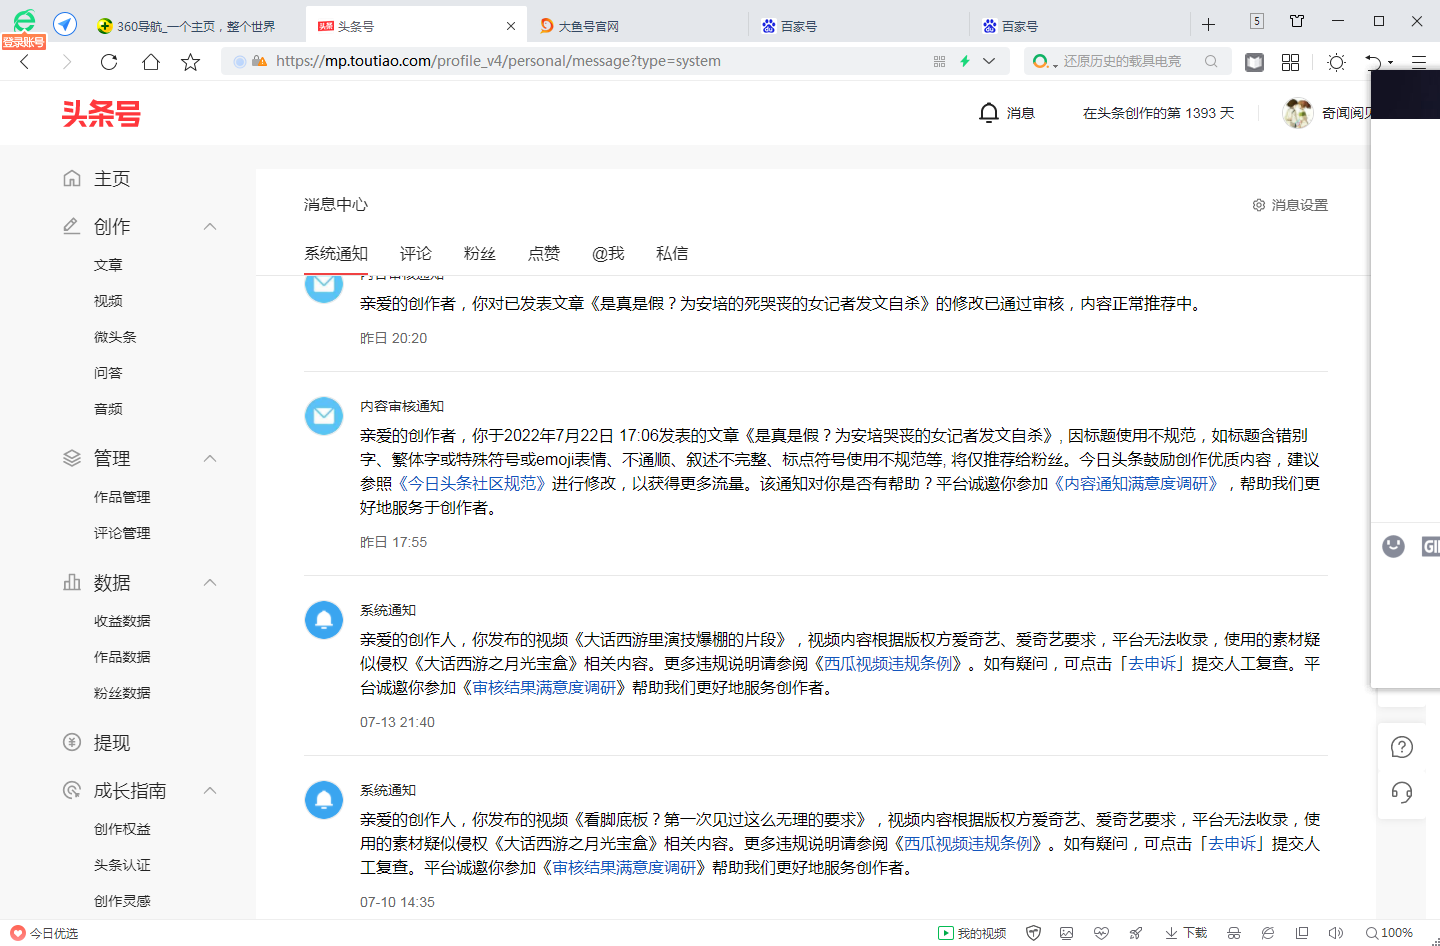This screenshot has height=946, width=1440.
Task: Collapse the 创作 sidebar section
Action: pos(210,227)
